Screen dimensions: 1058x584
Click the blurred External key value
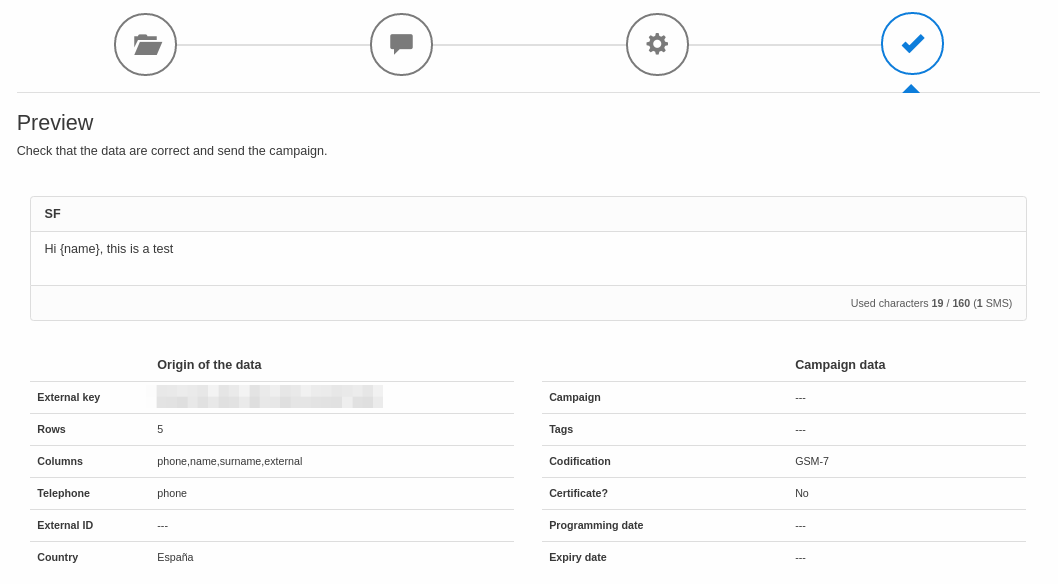269,397
